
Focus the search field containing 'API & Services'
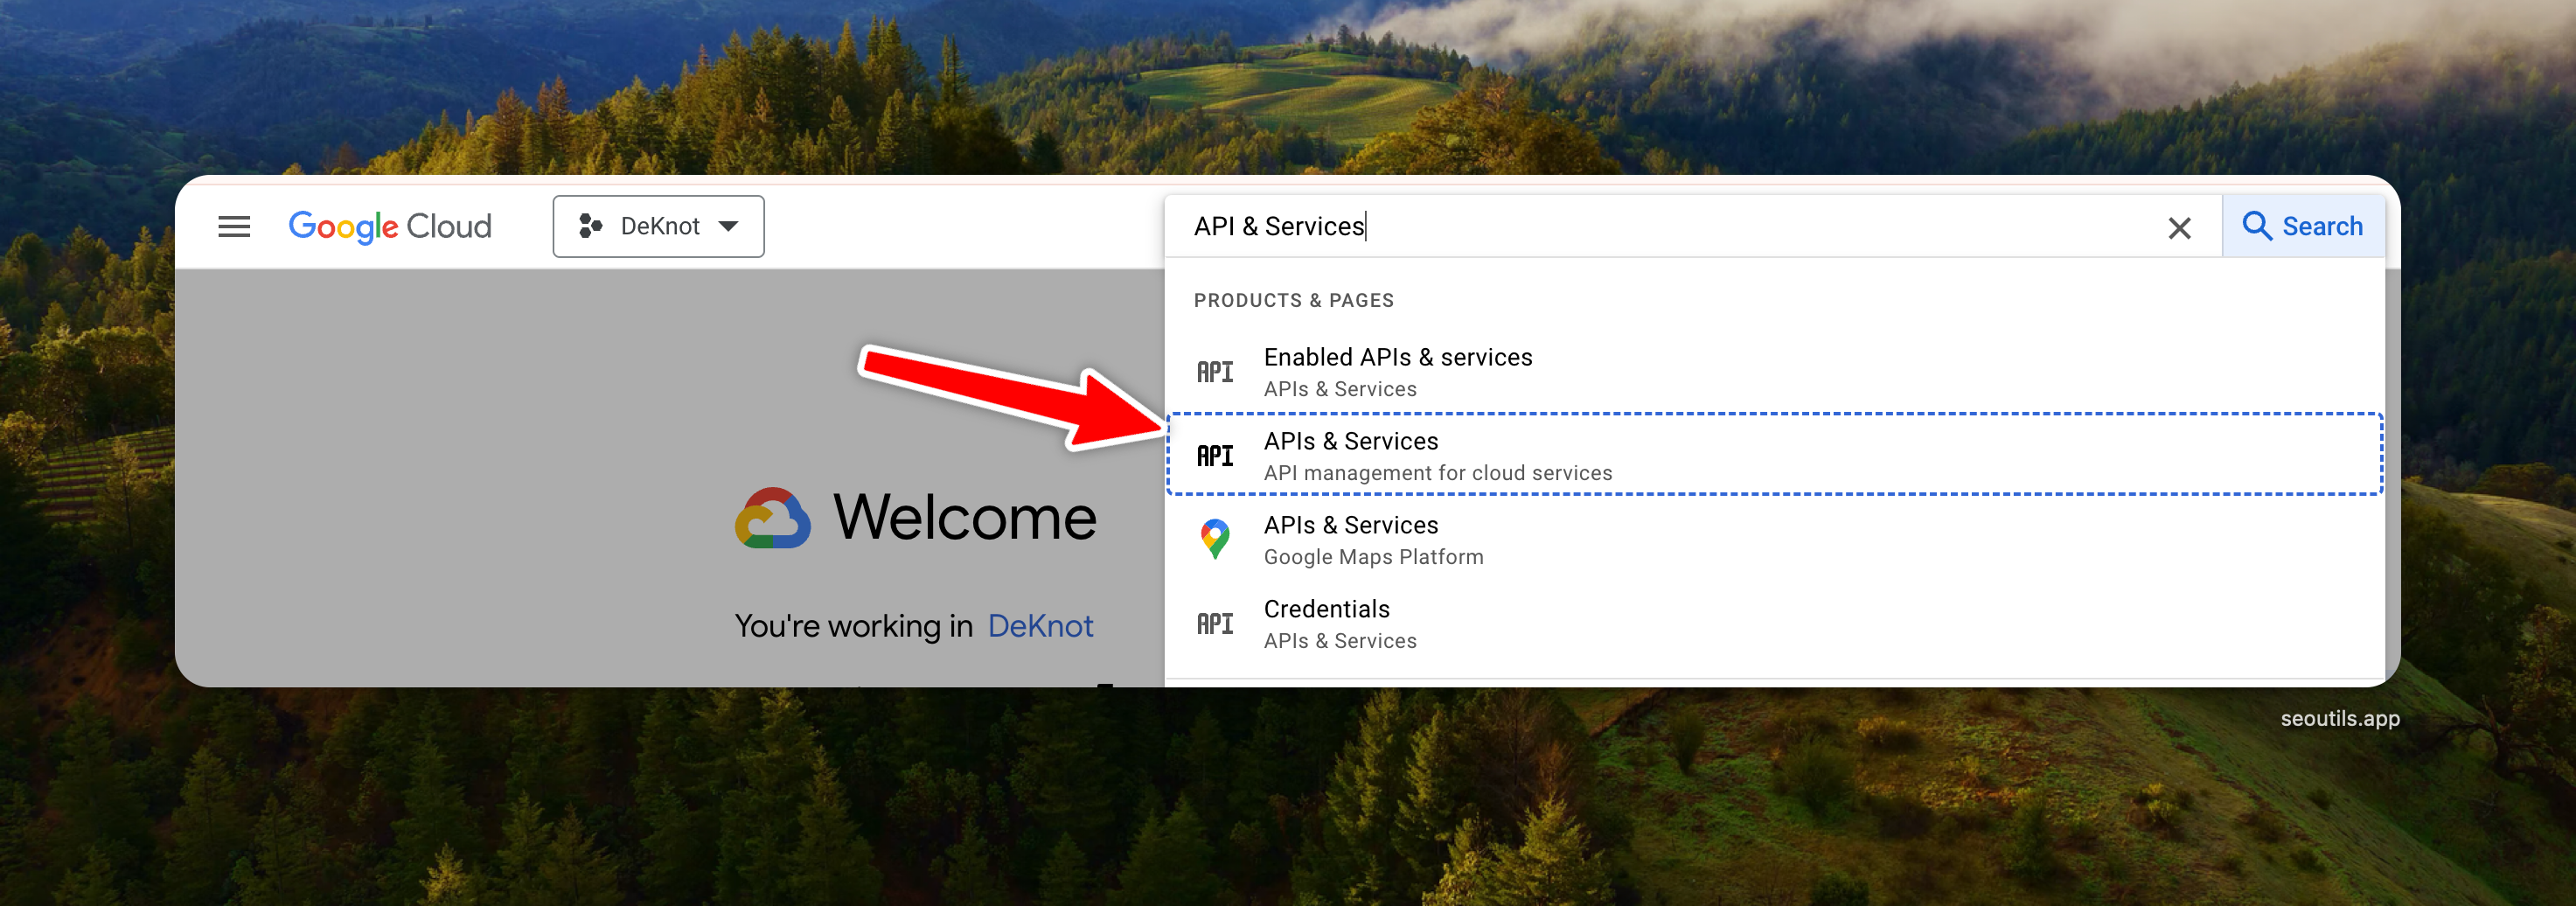pyautogui.click(x=1660, y=227)
